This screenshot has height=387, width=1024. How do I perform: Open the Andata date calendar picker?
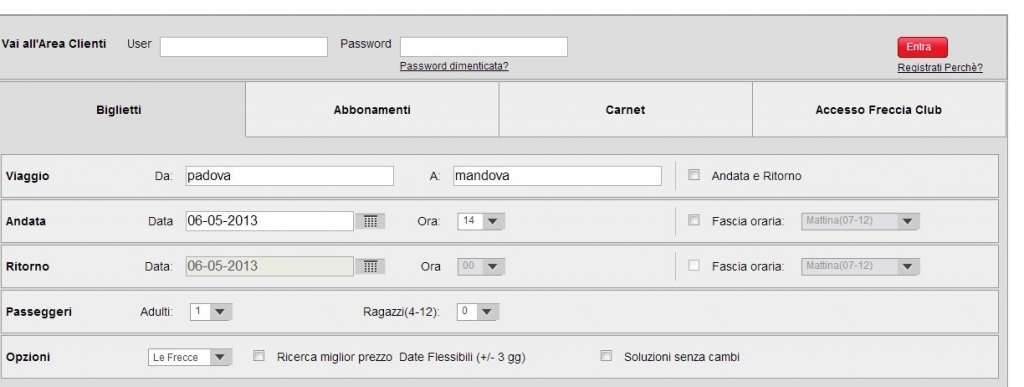[x=370, y=221]
